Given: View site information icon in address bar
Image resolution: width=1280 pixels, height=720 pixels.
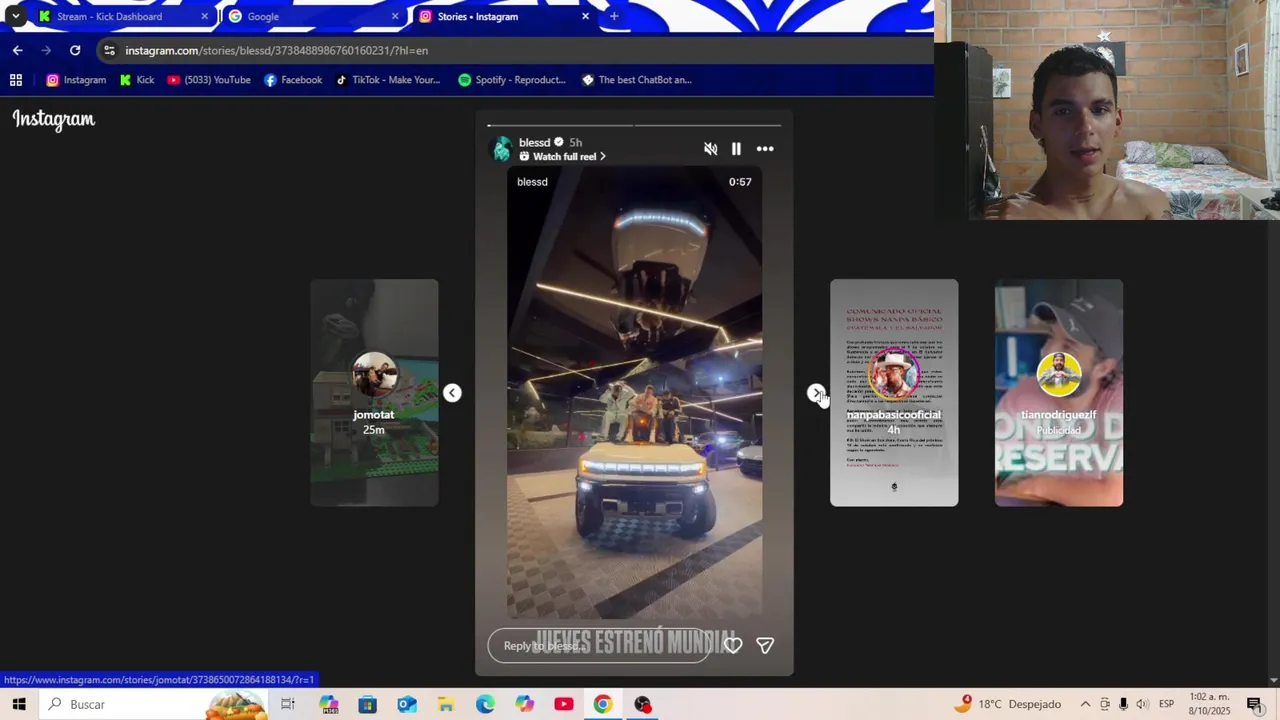Looking at the screenshot, I should (110, 51).
